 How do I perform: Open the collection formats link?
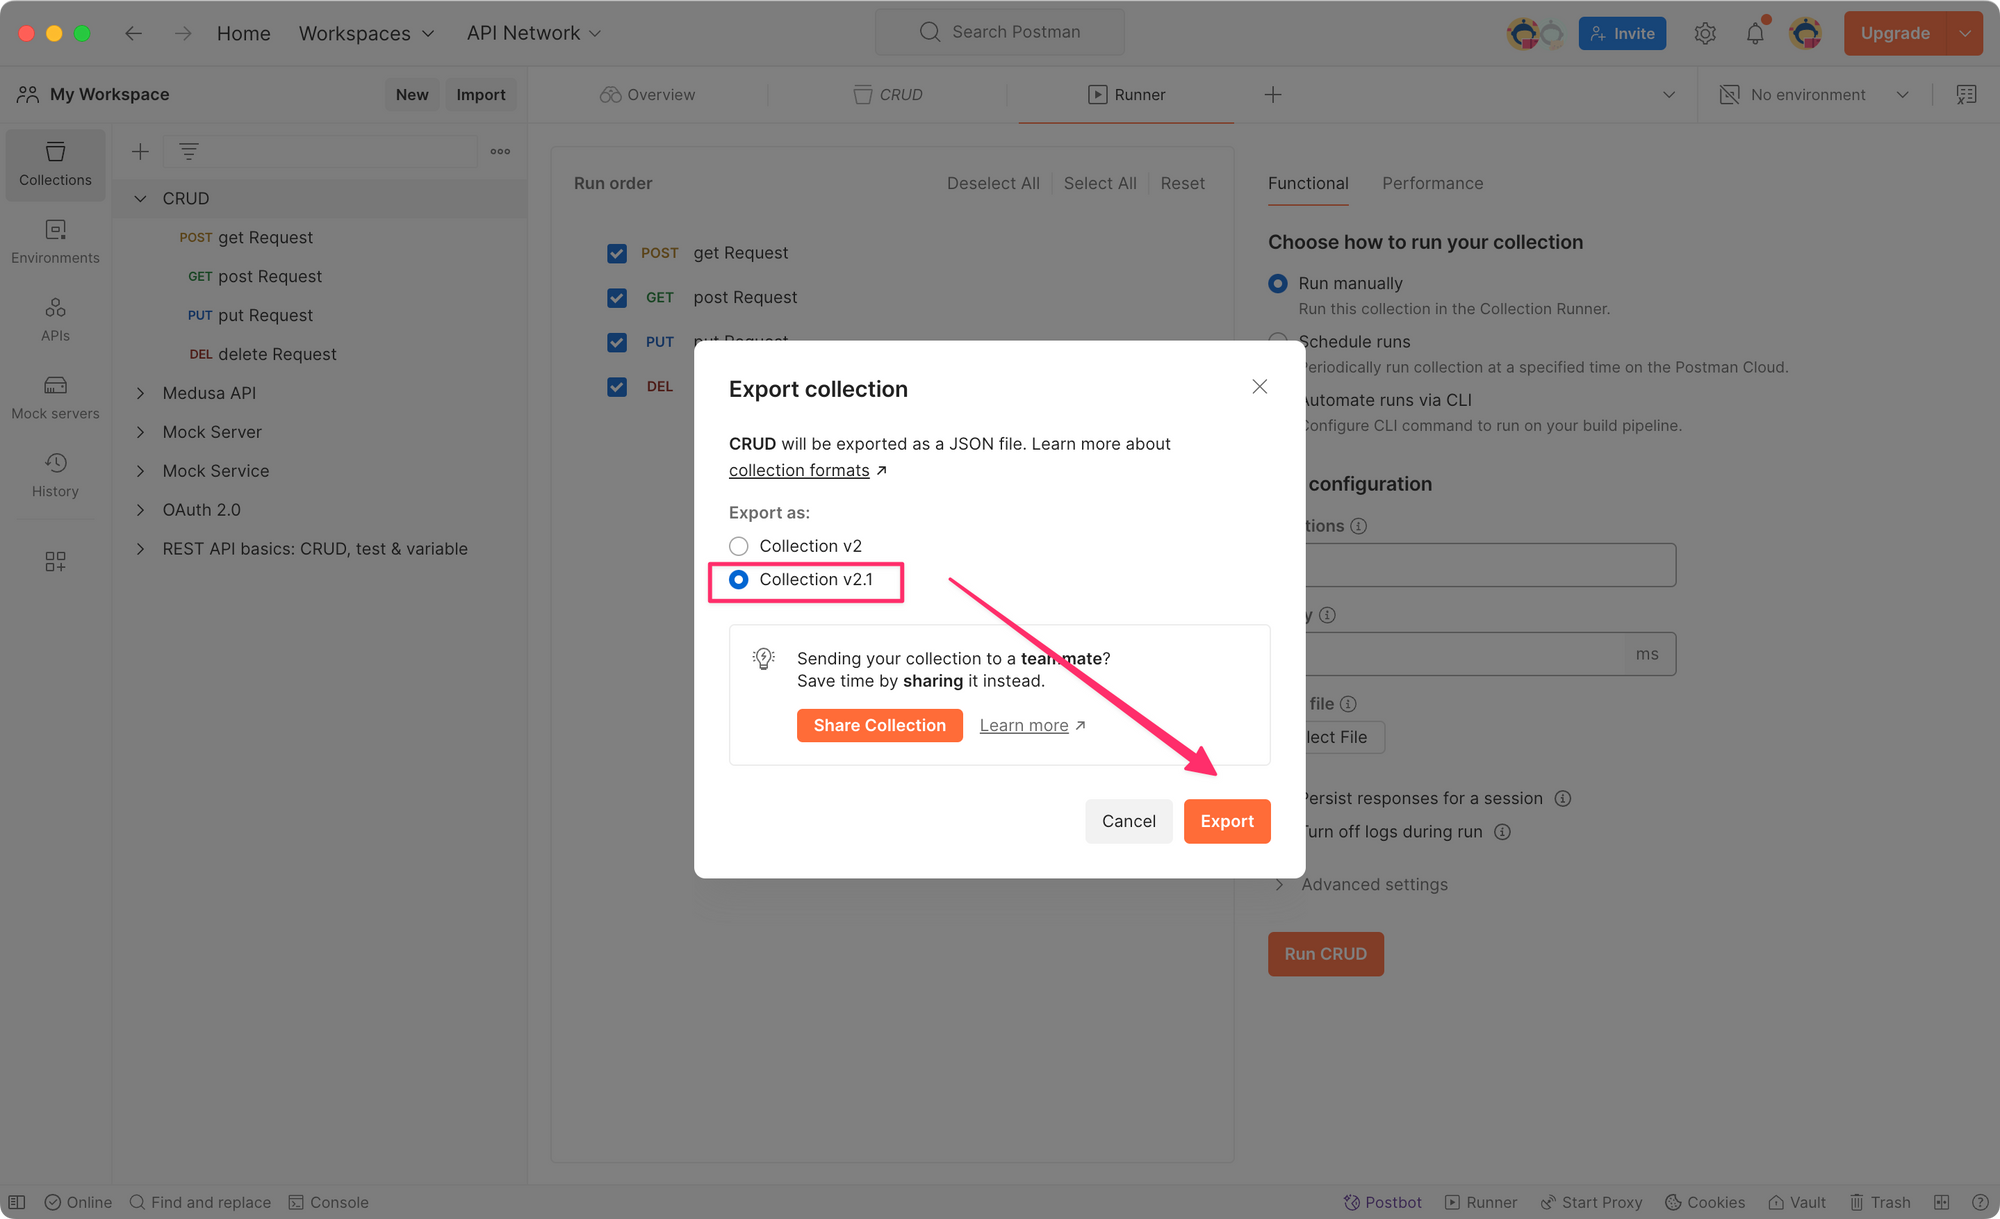(799, 470)
